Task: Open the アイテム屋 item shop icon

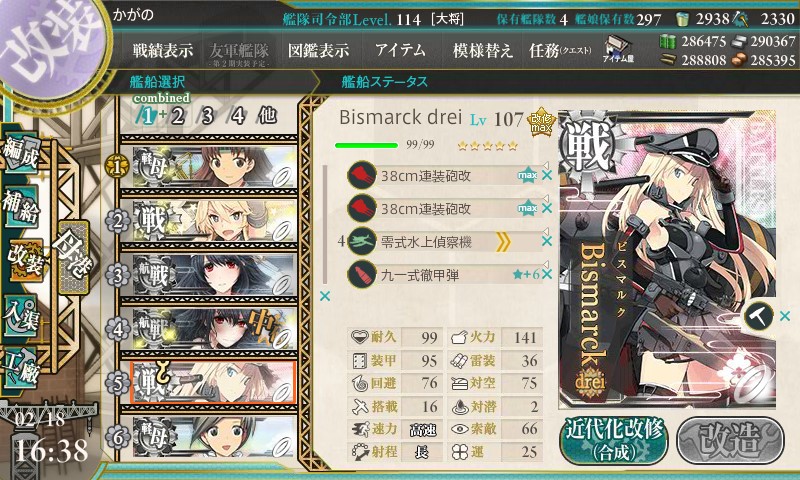Action: coord(618,49)
